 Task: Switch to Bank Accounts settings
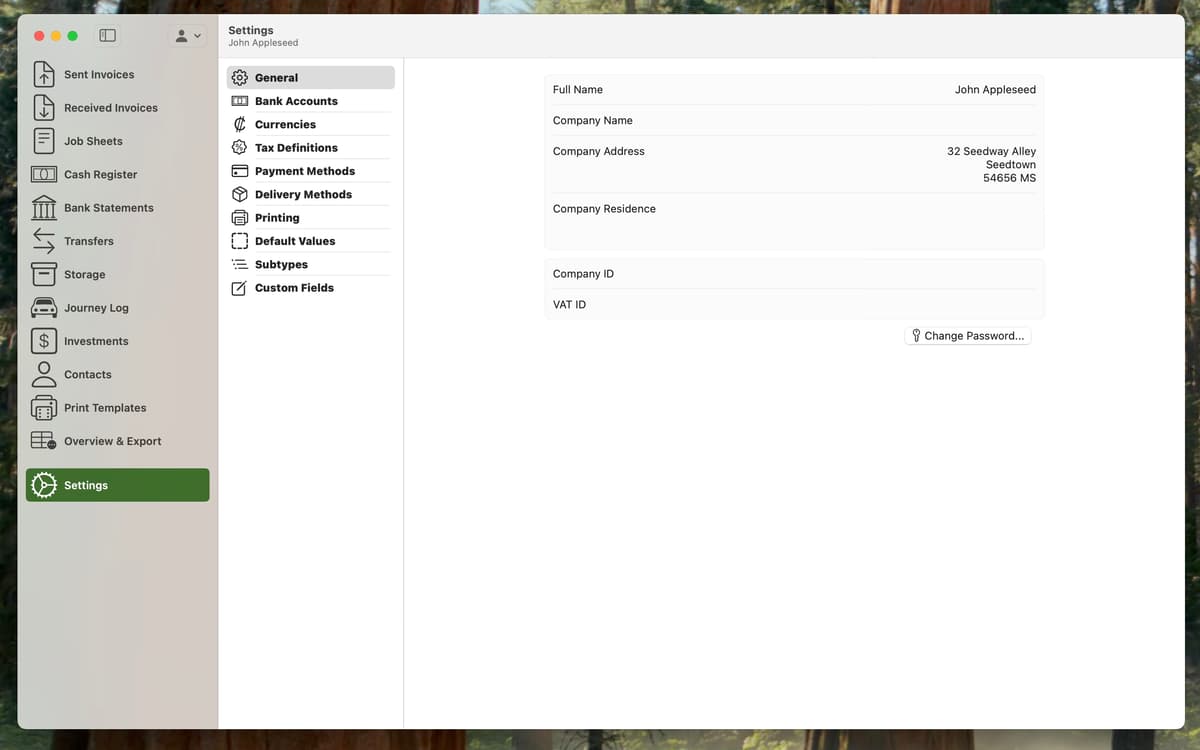[296, 101]
